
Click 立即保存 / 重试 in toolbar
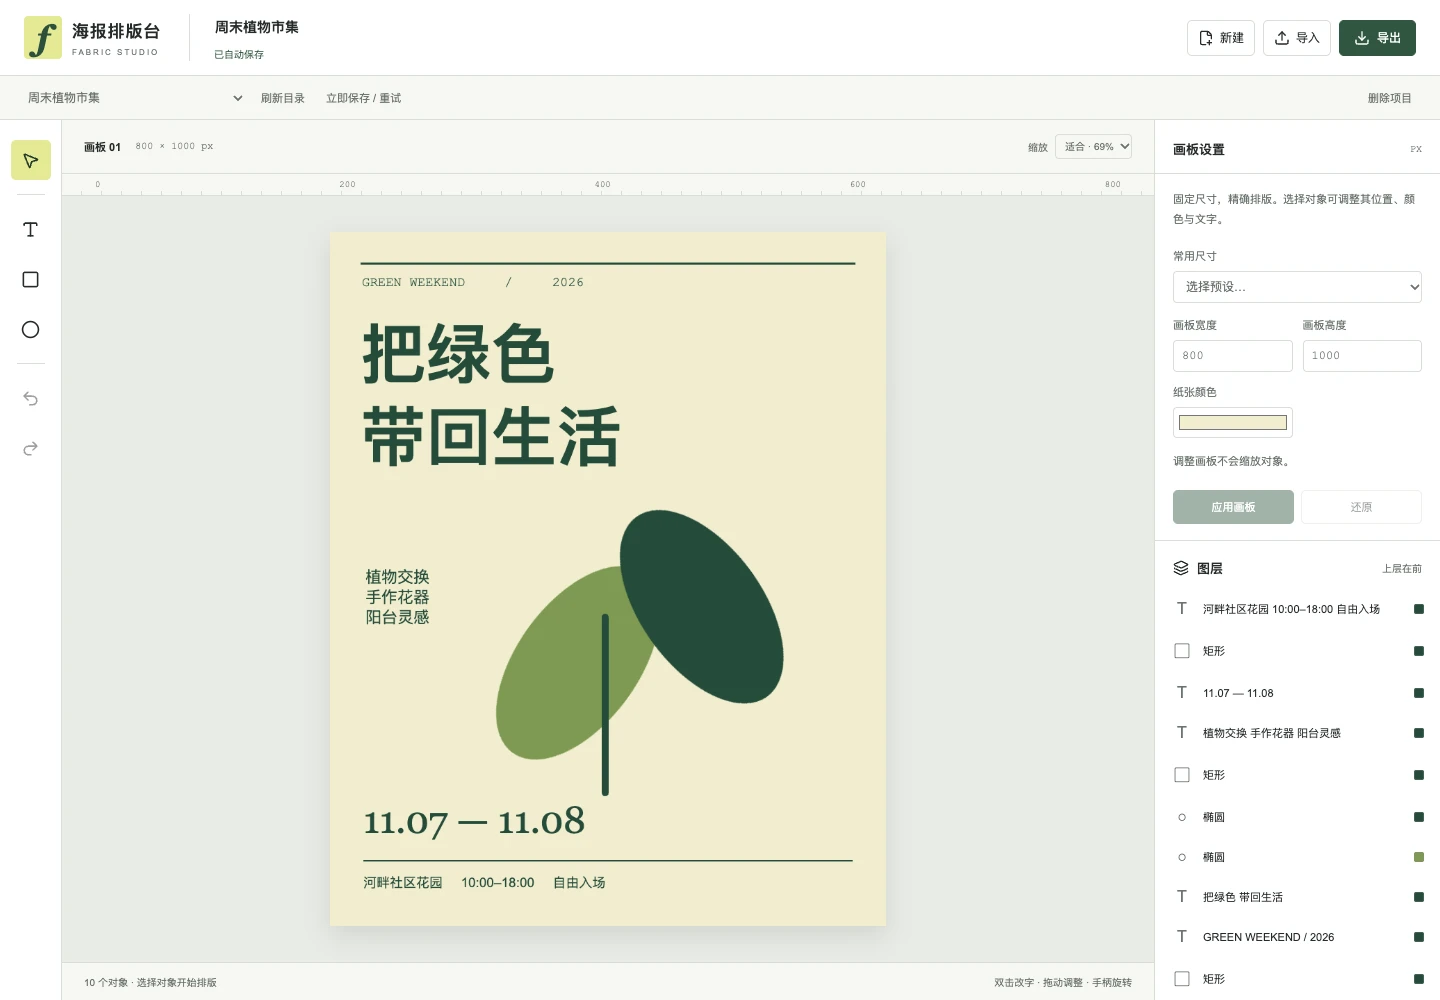[x=363, y=98]
